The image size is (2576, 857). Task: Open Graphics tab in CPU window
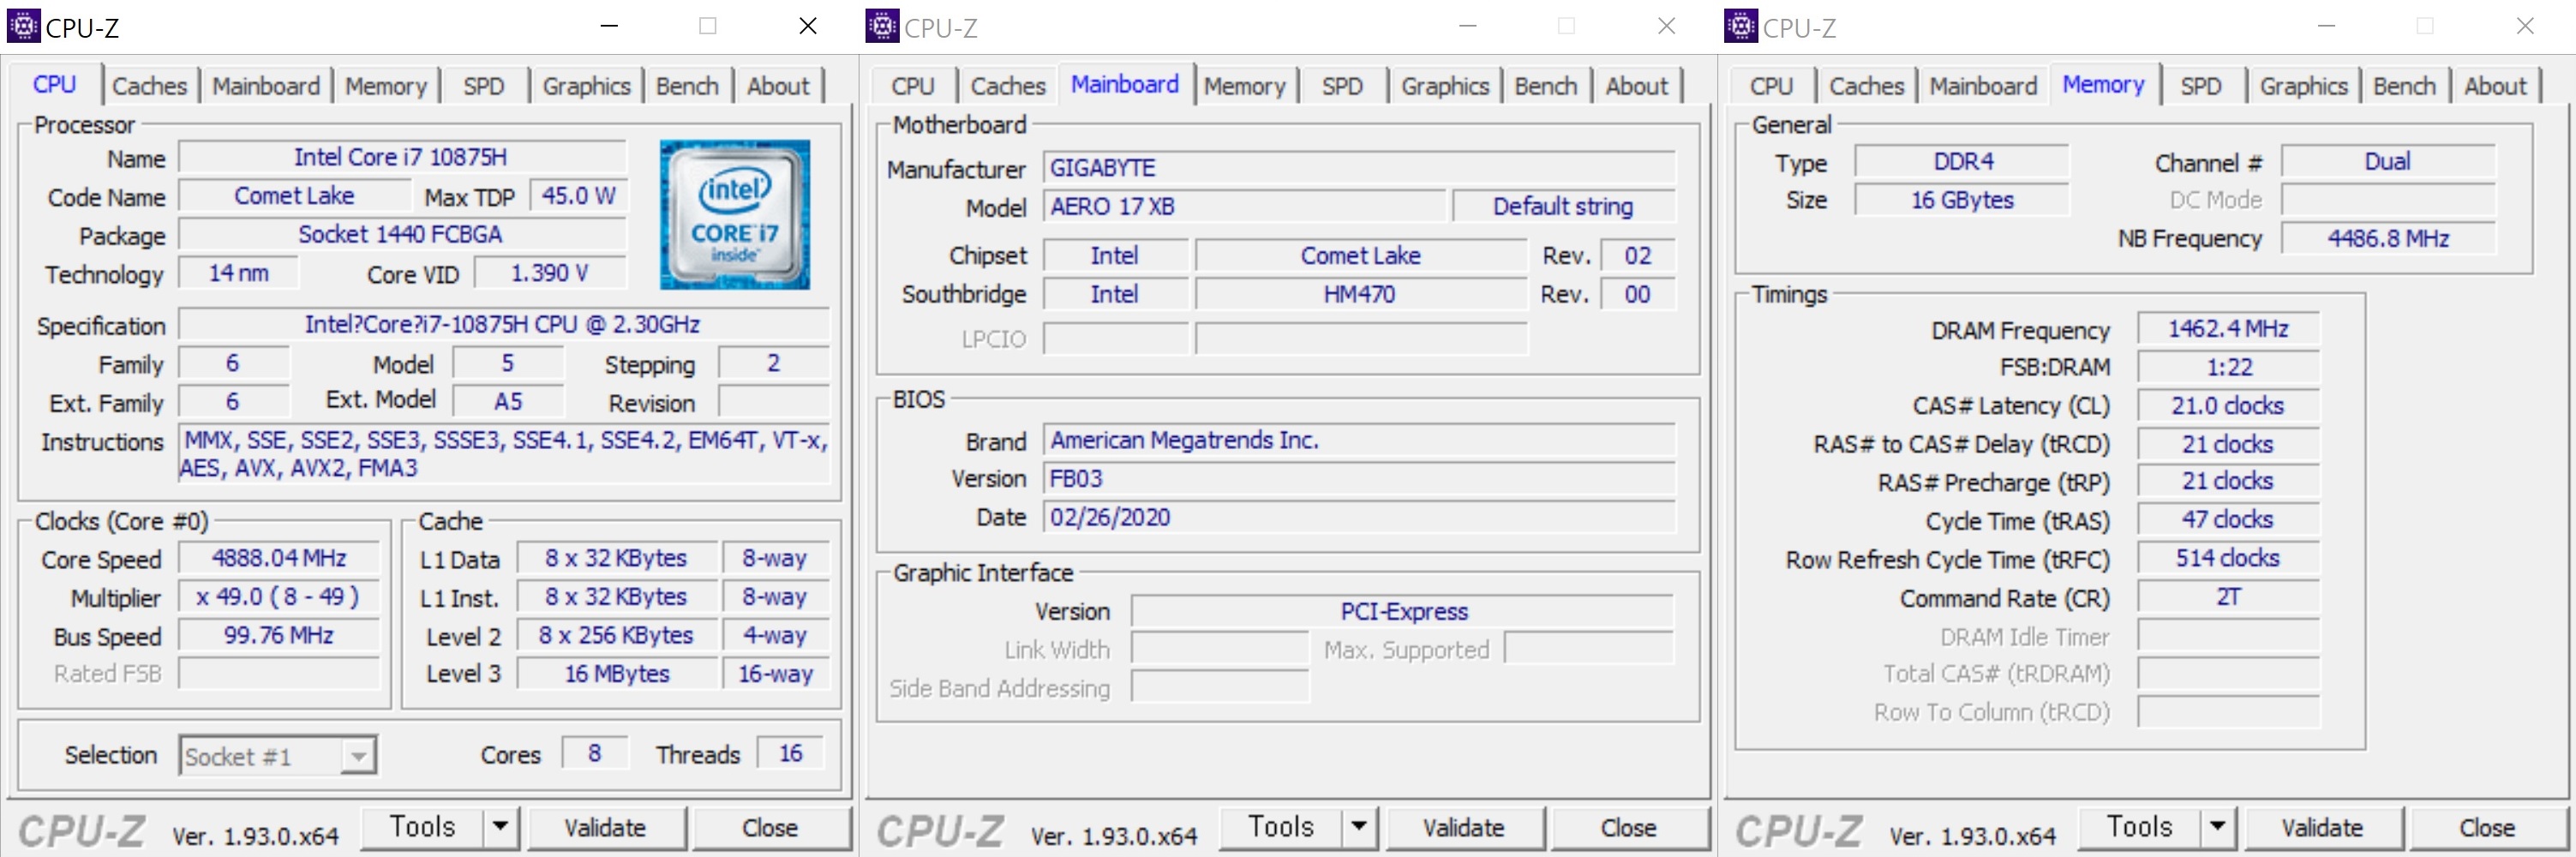[587, 86]
